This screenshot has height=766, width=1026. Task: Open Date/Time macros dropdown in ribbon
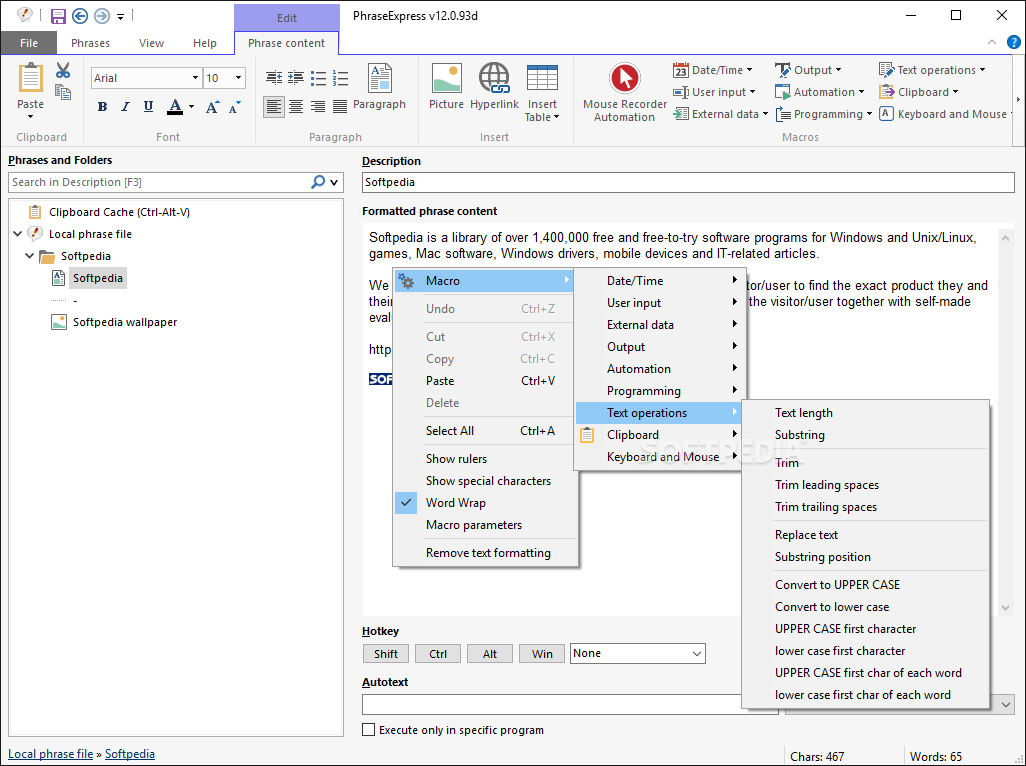(x=713, y=70)
